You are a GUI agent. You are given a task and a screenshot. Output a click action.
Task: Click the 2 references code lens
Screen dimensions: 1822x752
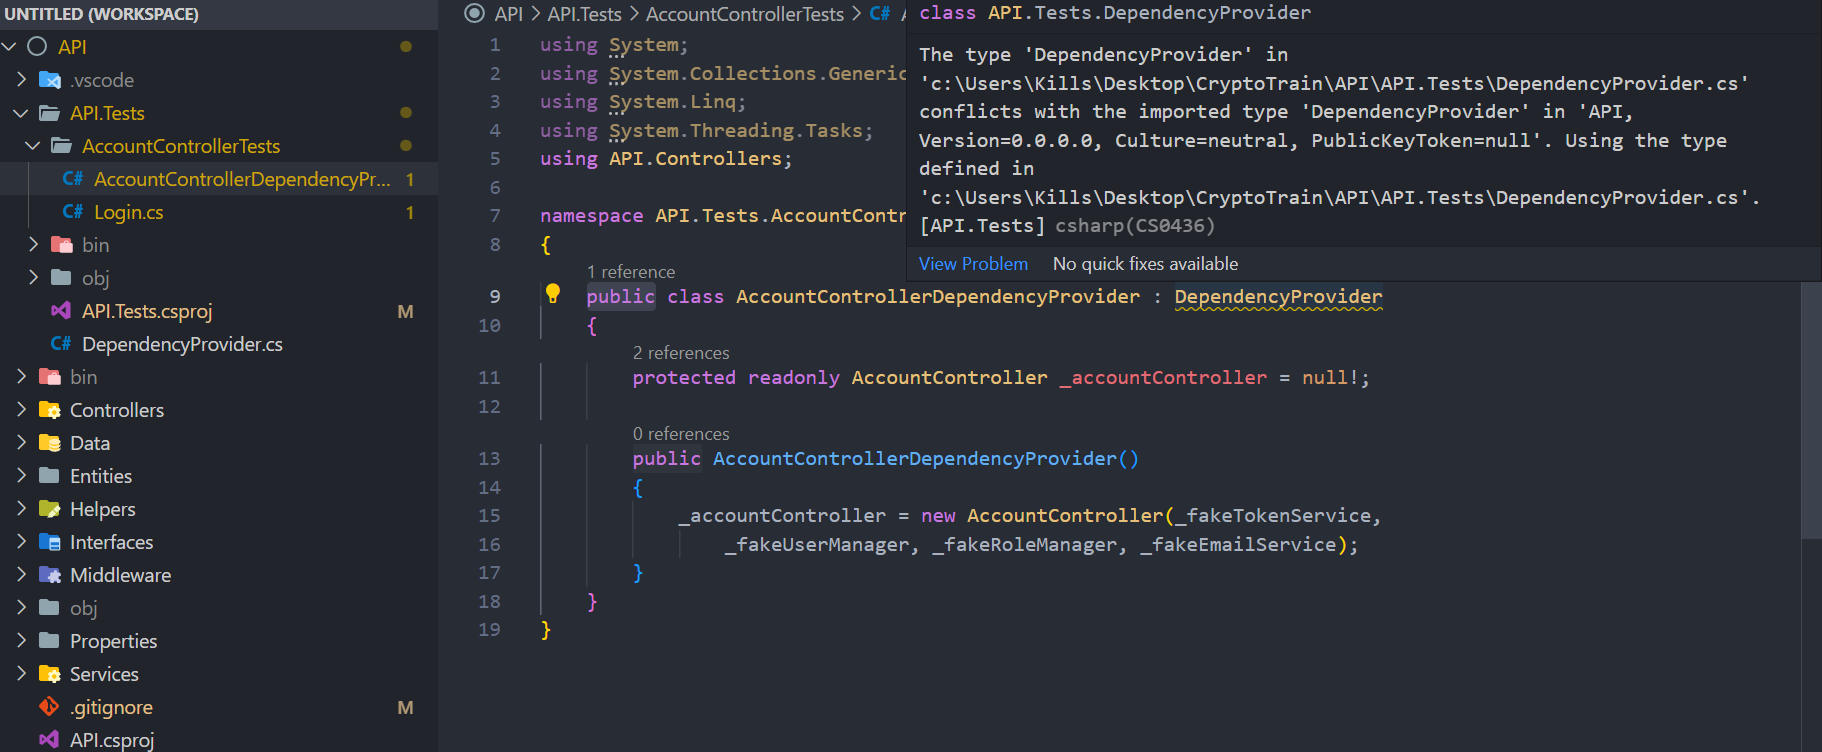[681, 353]
